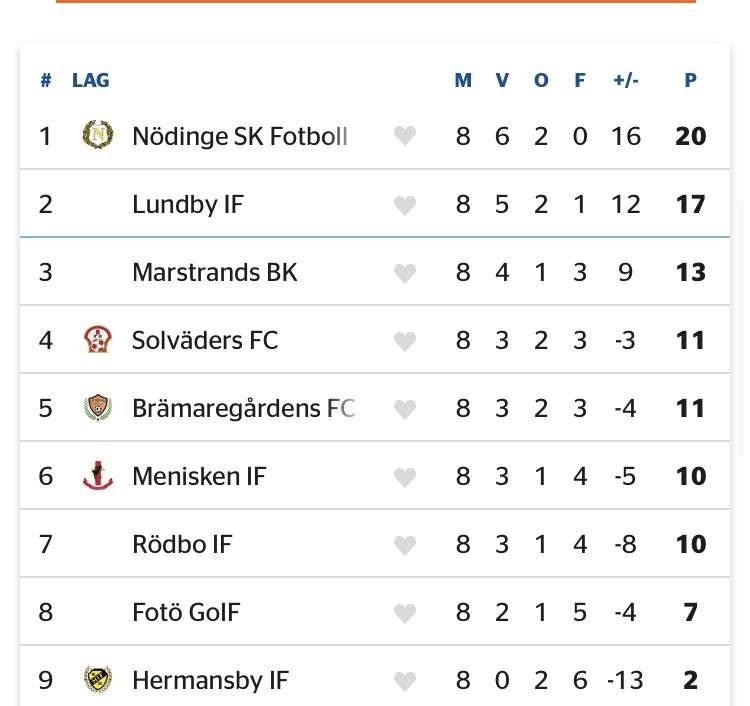Open the Hermansby IF team name link
The height and width of the screenshot is (706, 750).
pos(210,680)
